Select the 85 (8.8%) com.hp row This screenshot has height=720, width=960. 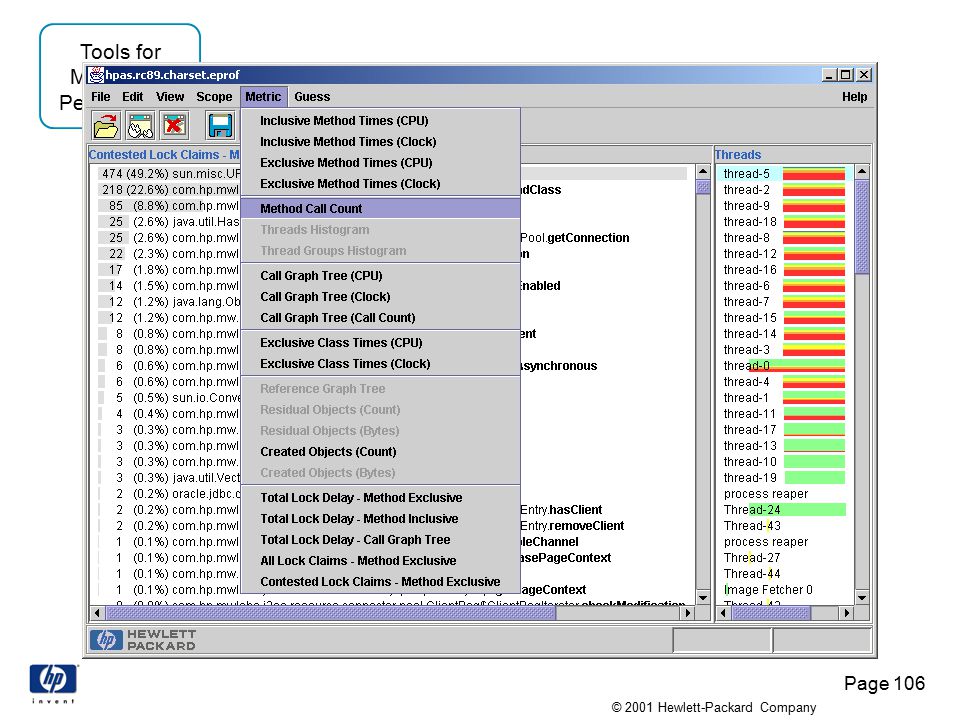[x=392, y=206]
